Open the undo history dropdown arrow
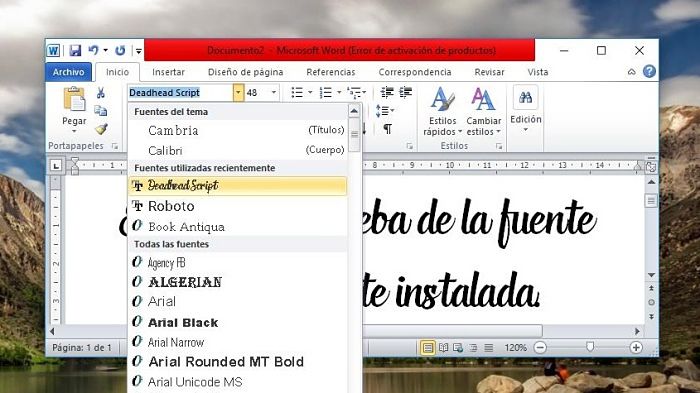This screenshot has height=393, width=700. (106, 50)
